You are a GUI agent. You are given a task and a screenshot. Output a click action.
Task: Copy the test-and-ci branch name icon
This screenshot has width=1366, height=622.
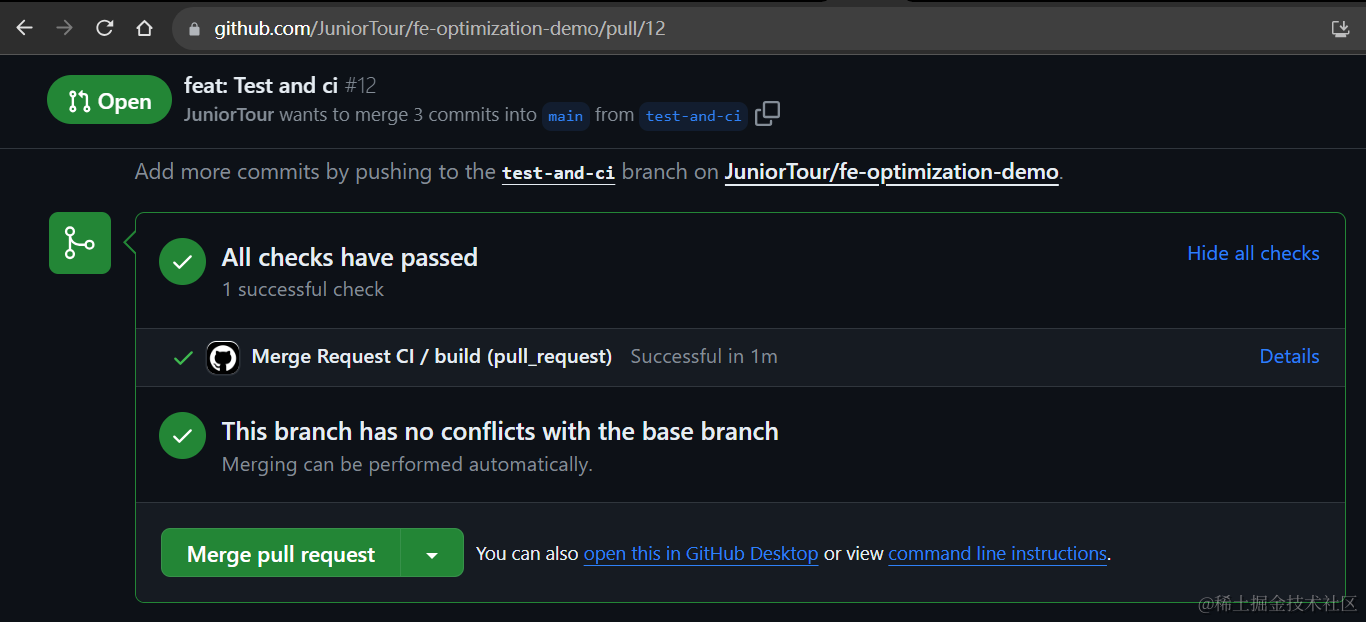point(767,114)
